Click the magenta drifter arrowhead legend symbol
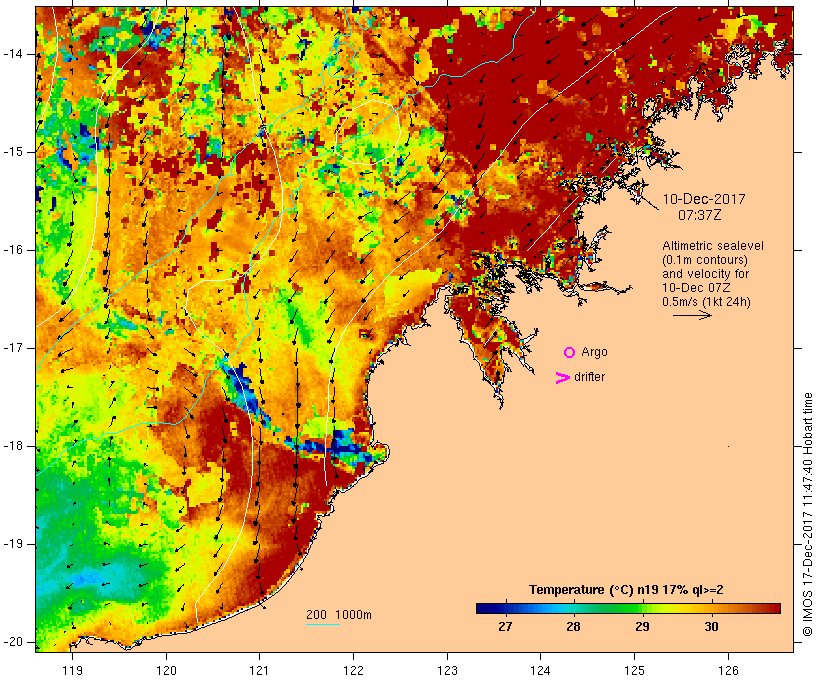This screenshot has width=820, height=680. click(563, 378)
